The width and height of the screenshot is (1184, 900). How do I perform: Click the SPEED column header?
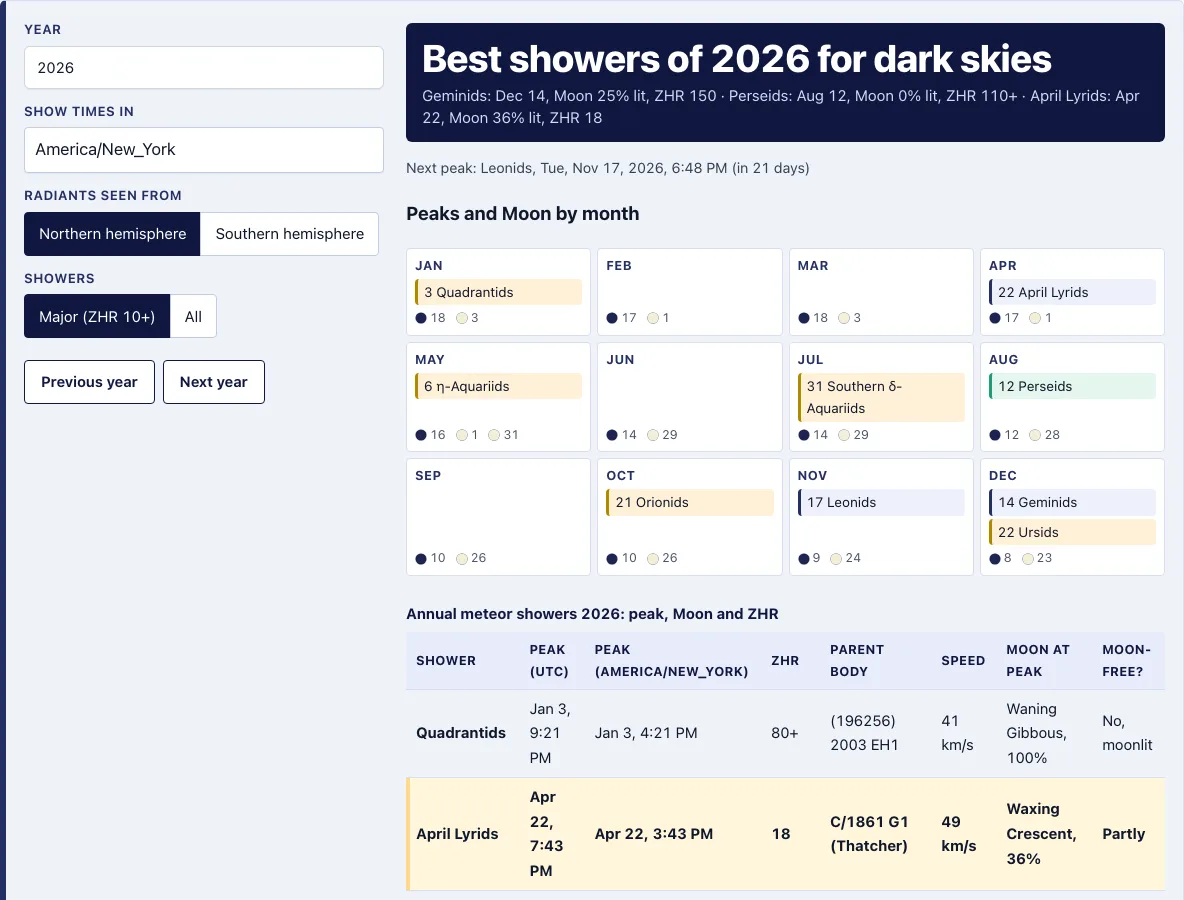point(963,661)
